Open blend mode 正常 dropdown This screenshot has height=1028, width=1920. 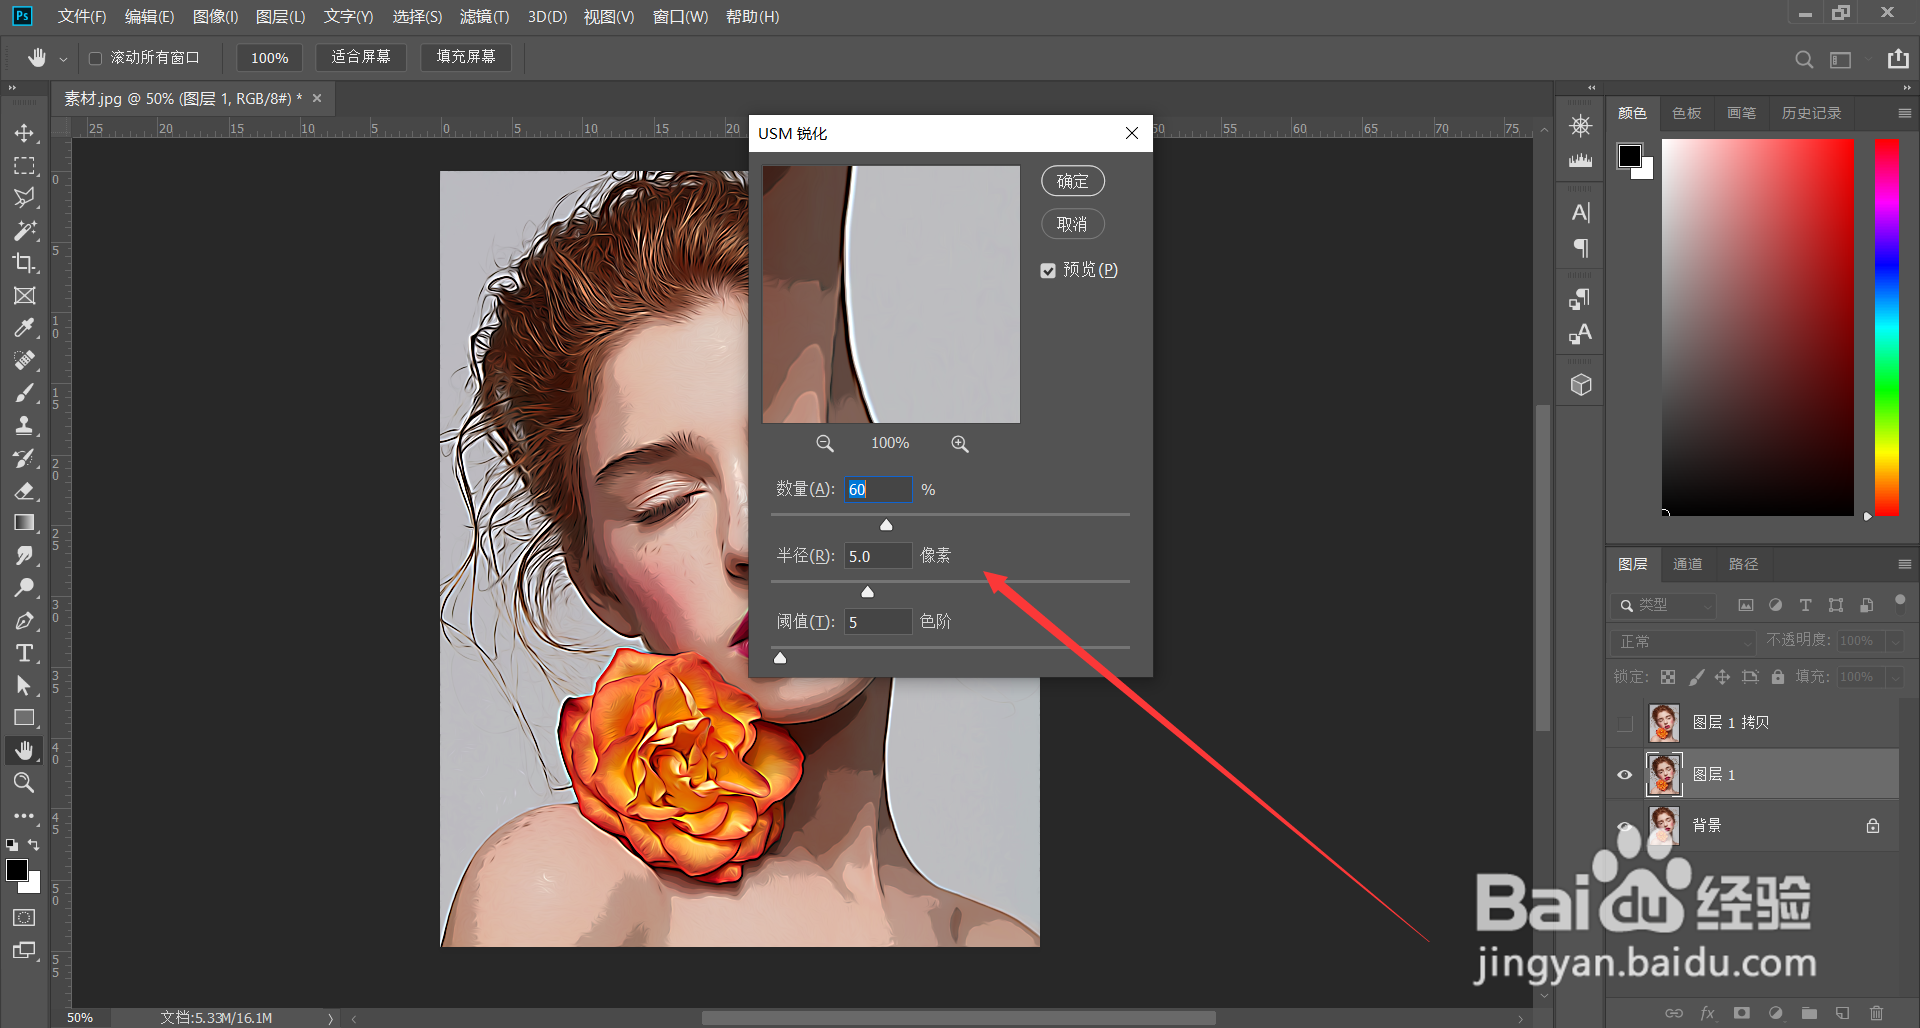[1684, 641]
